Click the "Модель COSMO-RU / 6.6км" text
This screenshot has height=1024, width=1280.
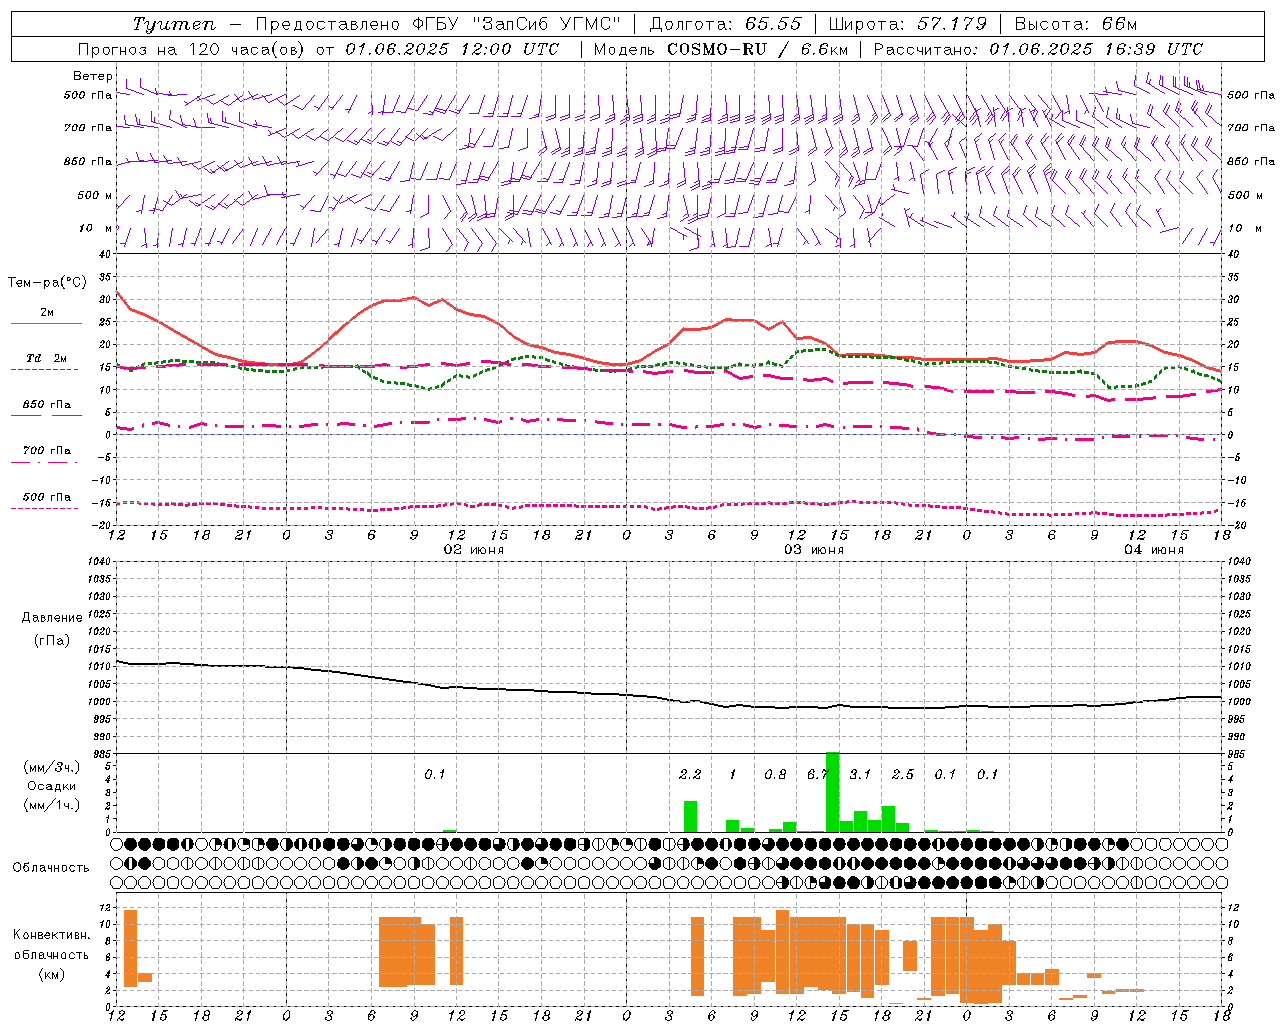point(721,49)
